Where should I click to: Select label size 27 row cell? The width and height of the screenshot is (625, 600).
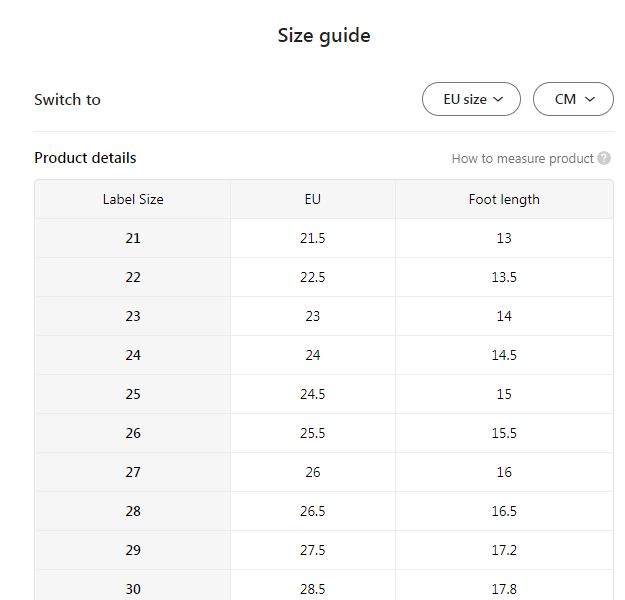tap(133, 472)
